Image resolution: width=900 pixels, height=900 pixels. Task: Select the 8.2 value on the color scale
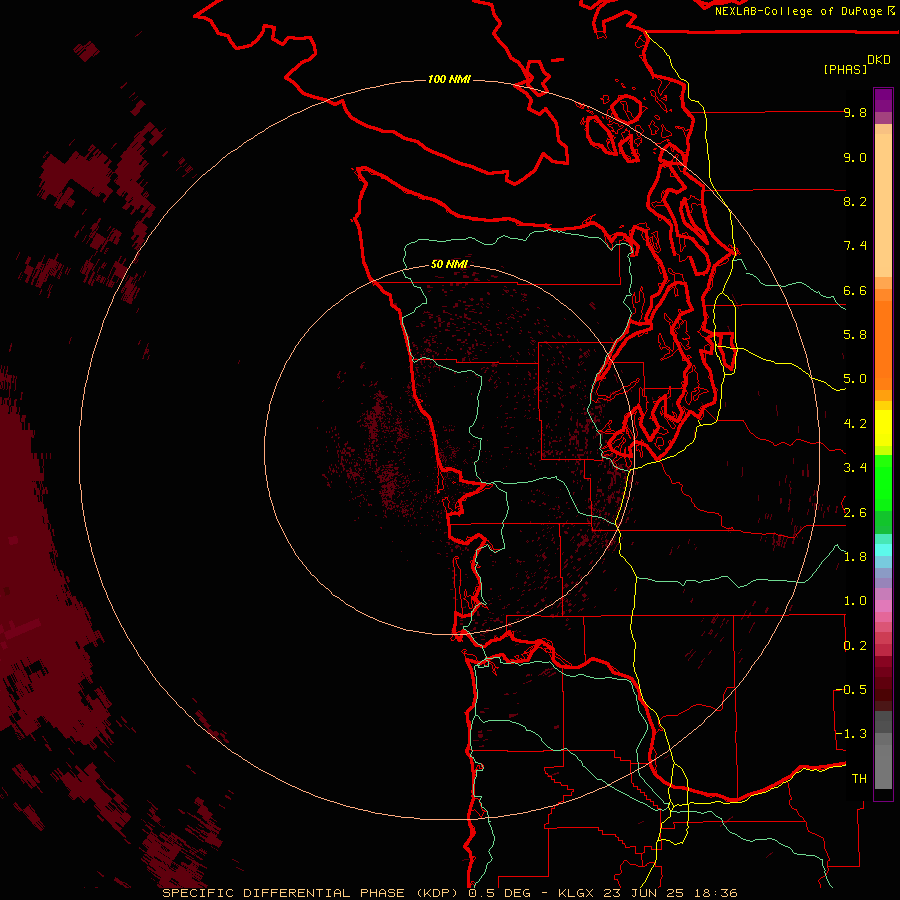[855, 201]
